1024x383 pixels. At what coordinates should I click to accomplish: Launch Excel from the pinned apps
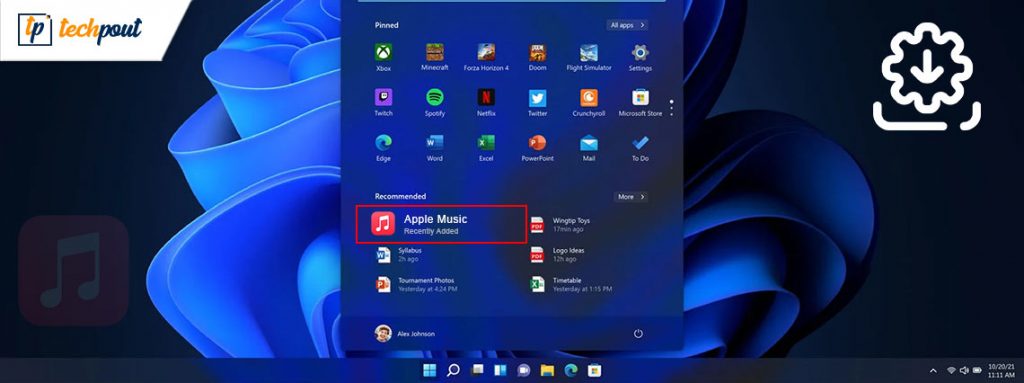486,148
